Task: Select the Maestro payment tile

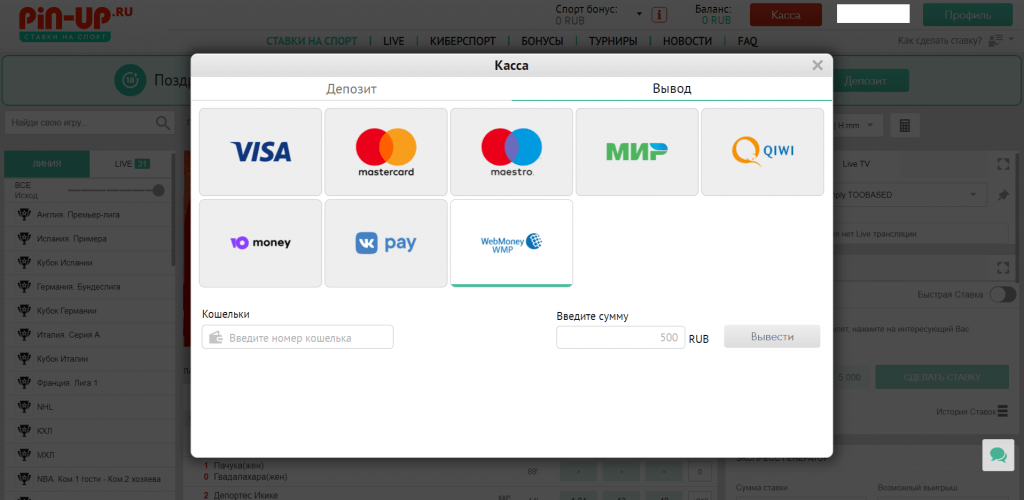Action: coord(511,152)
